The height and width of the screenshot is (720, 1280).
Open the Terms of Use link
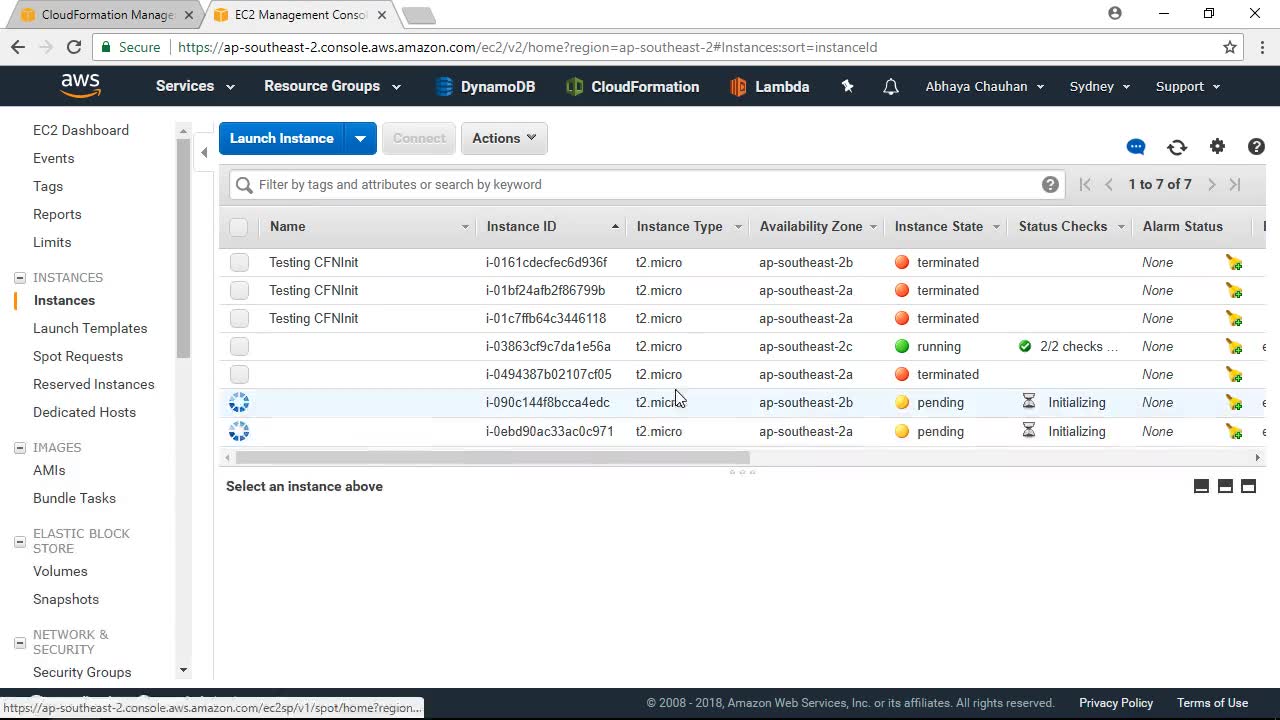(1212, 703)
